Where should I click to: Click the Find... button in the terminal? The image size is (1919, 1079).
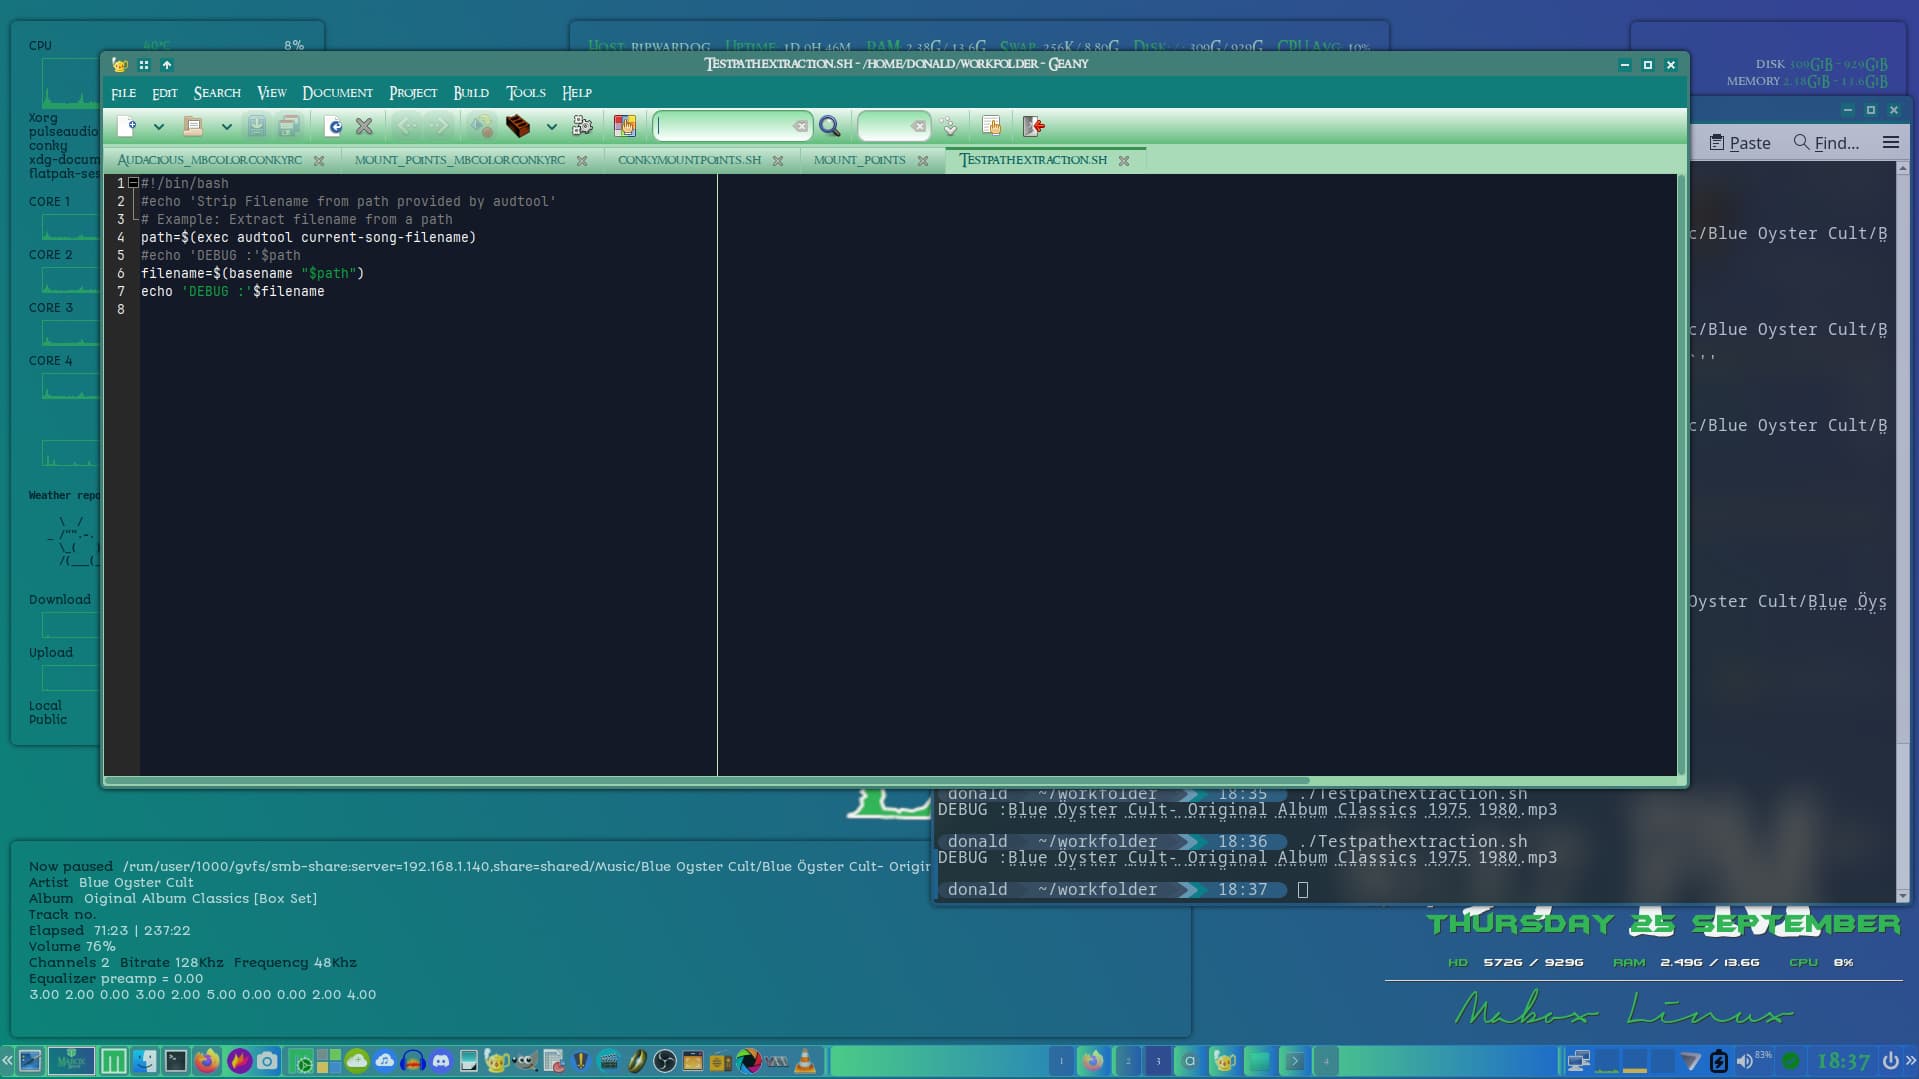1826,143
